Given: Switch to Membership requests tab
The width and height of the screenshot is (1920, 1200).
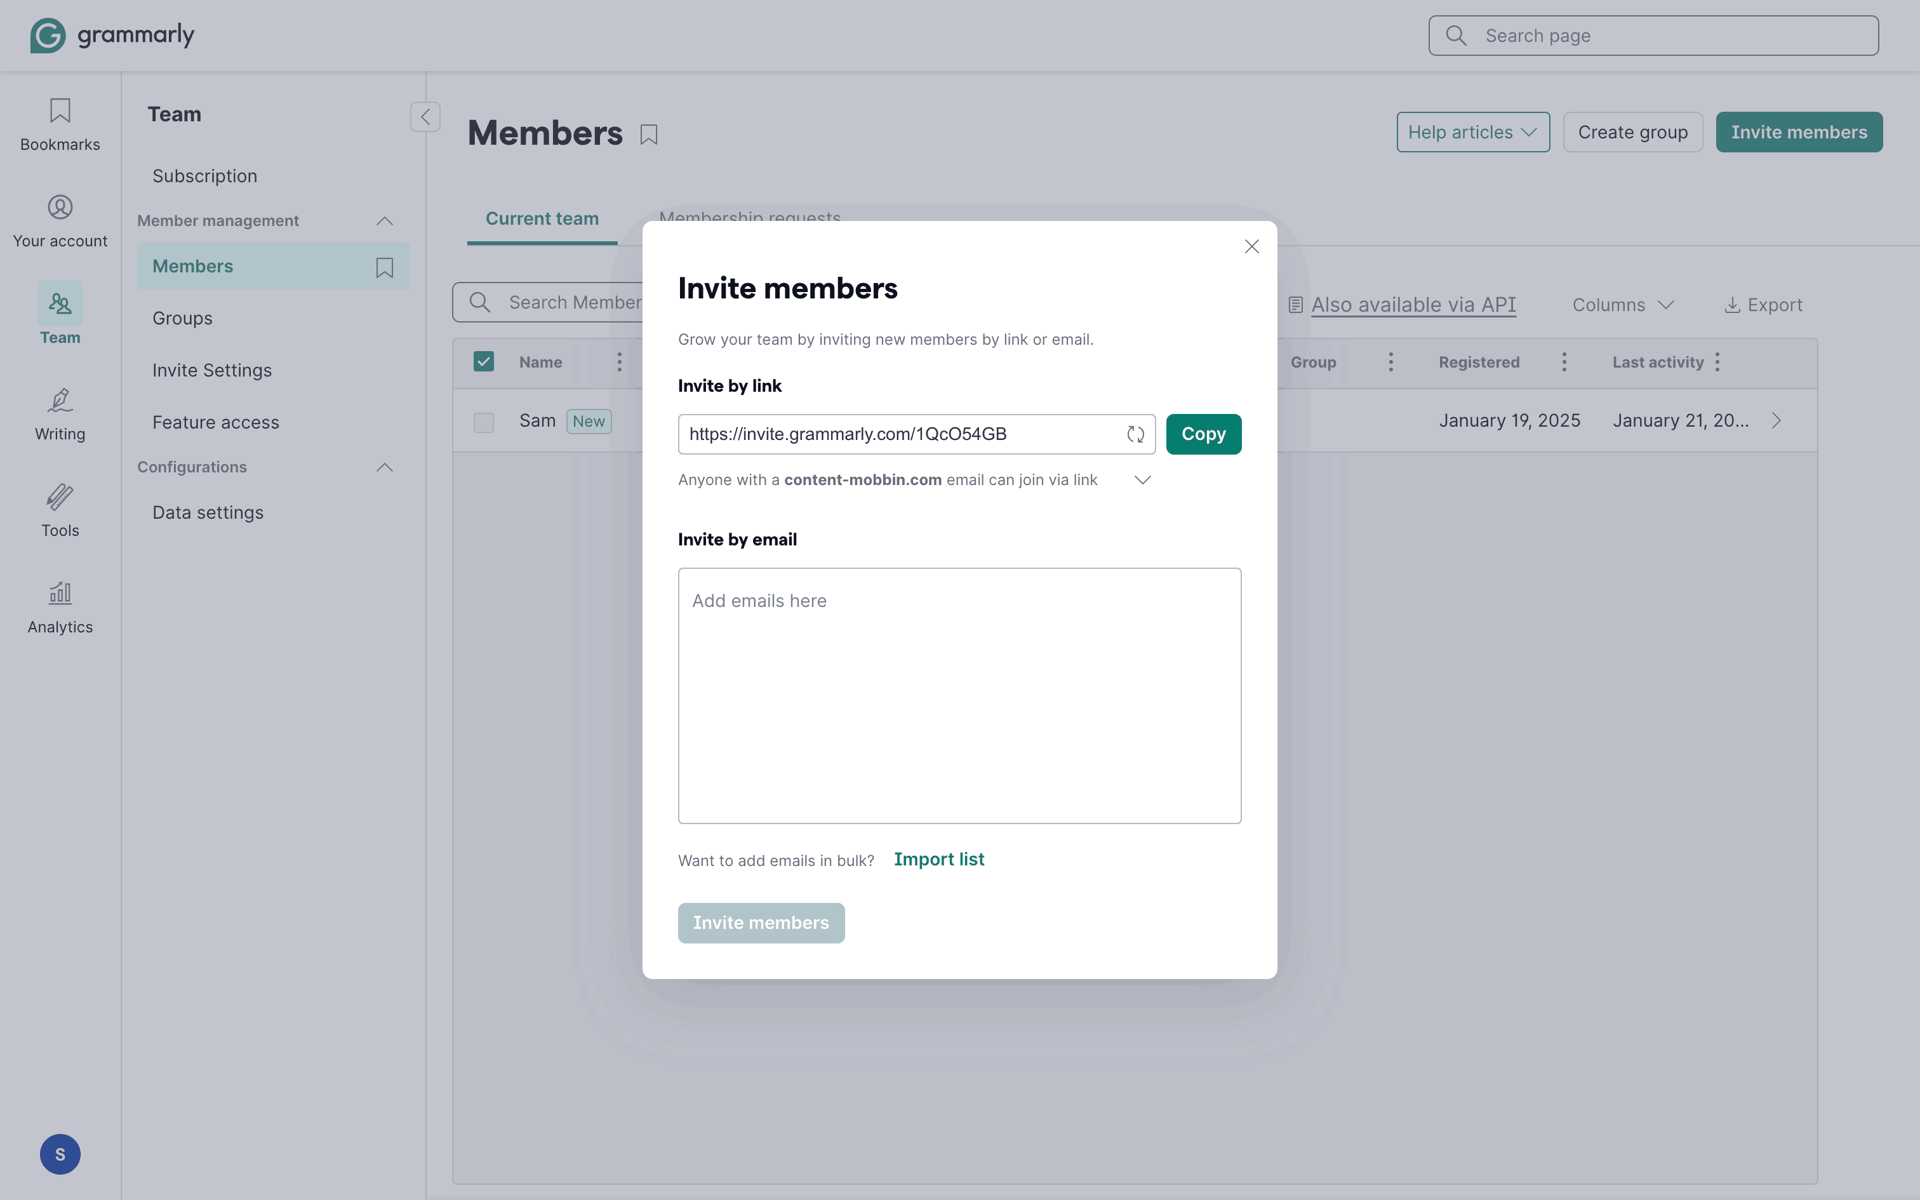Looking at the screenshot, I should coord(750,216).
